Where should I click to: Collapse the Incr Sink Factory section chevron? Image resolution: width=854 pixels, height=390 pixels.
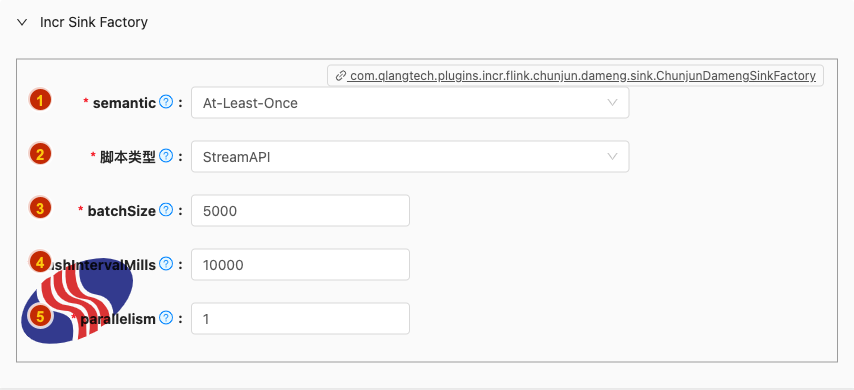tap(22, 22)
